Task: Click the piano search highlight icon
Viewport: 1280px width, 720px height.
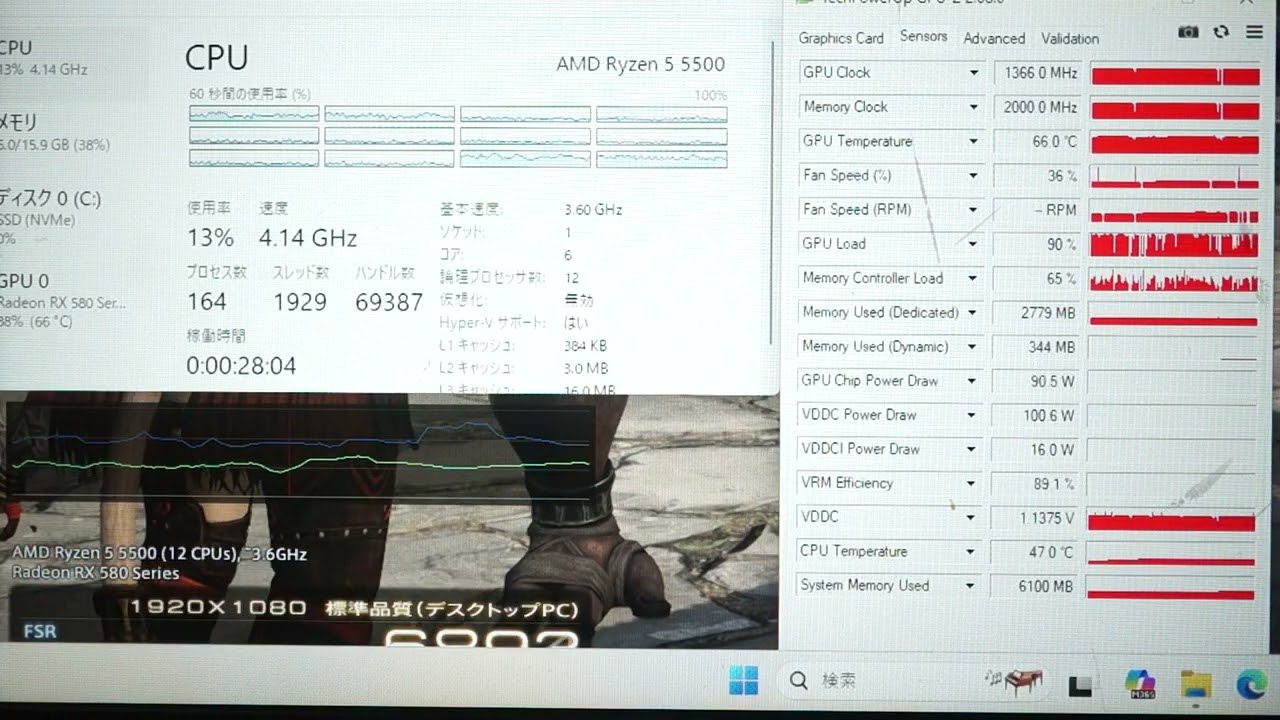Action: (1014, 682)
